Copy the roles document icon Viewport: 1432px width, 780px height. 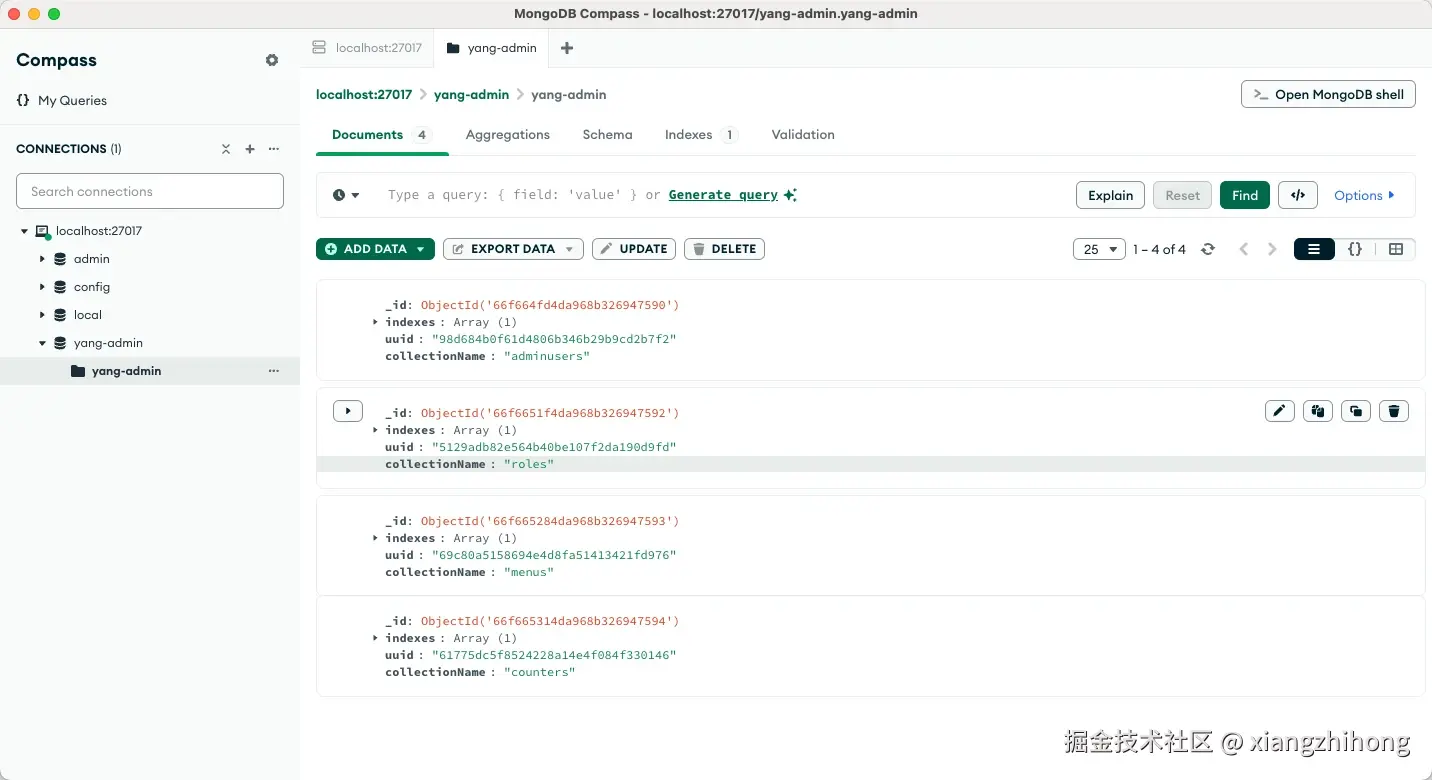click(x=1318, y=411)
